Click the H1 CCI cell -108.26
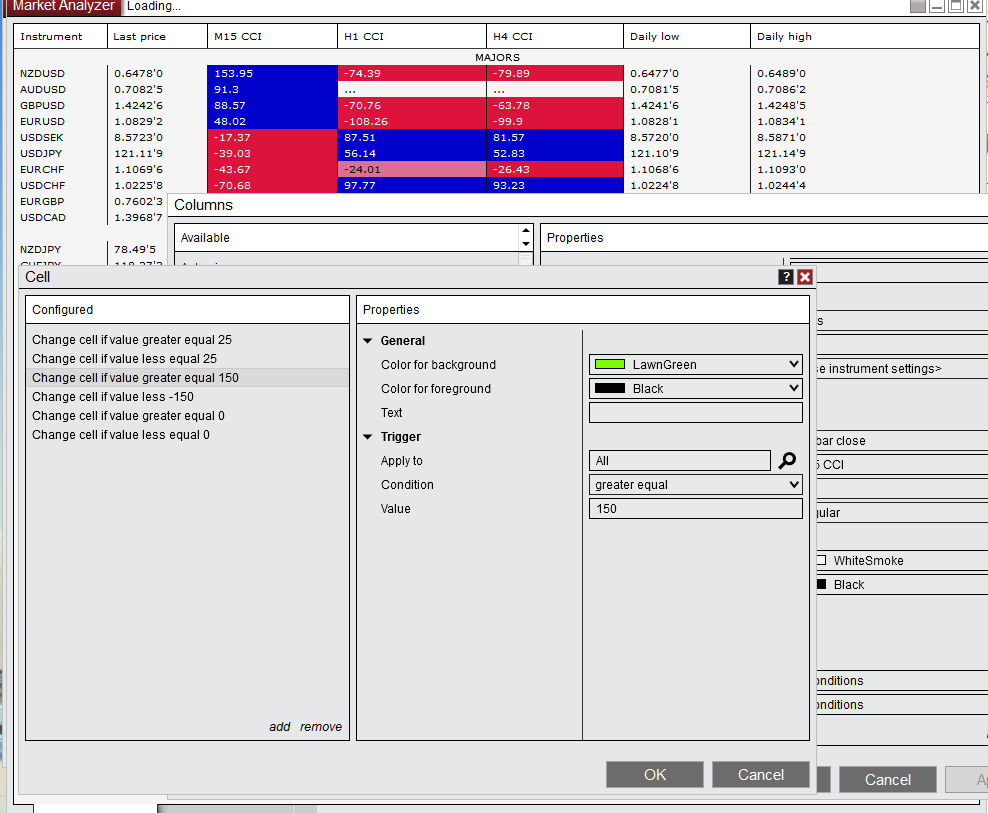 [412, 121]
